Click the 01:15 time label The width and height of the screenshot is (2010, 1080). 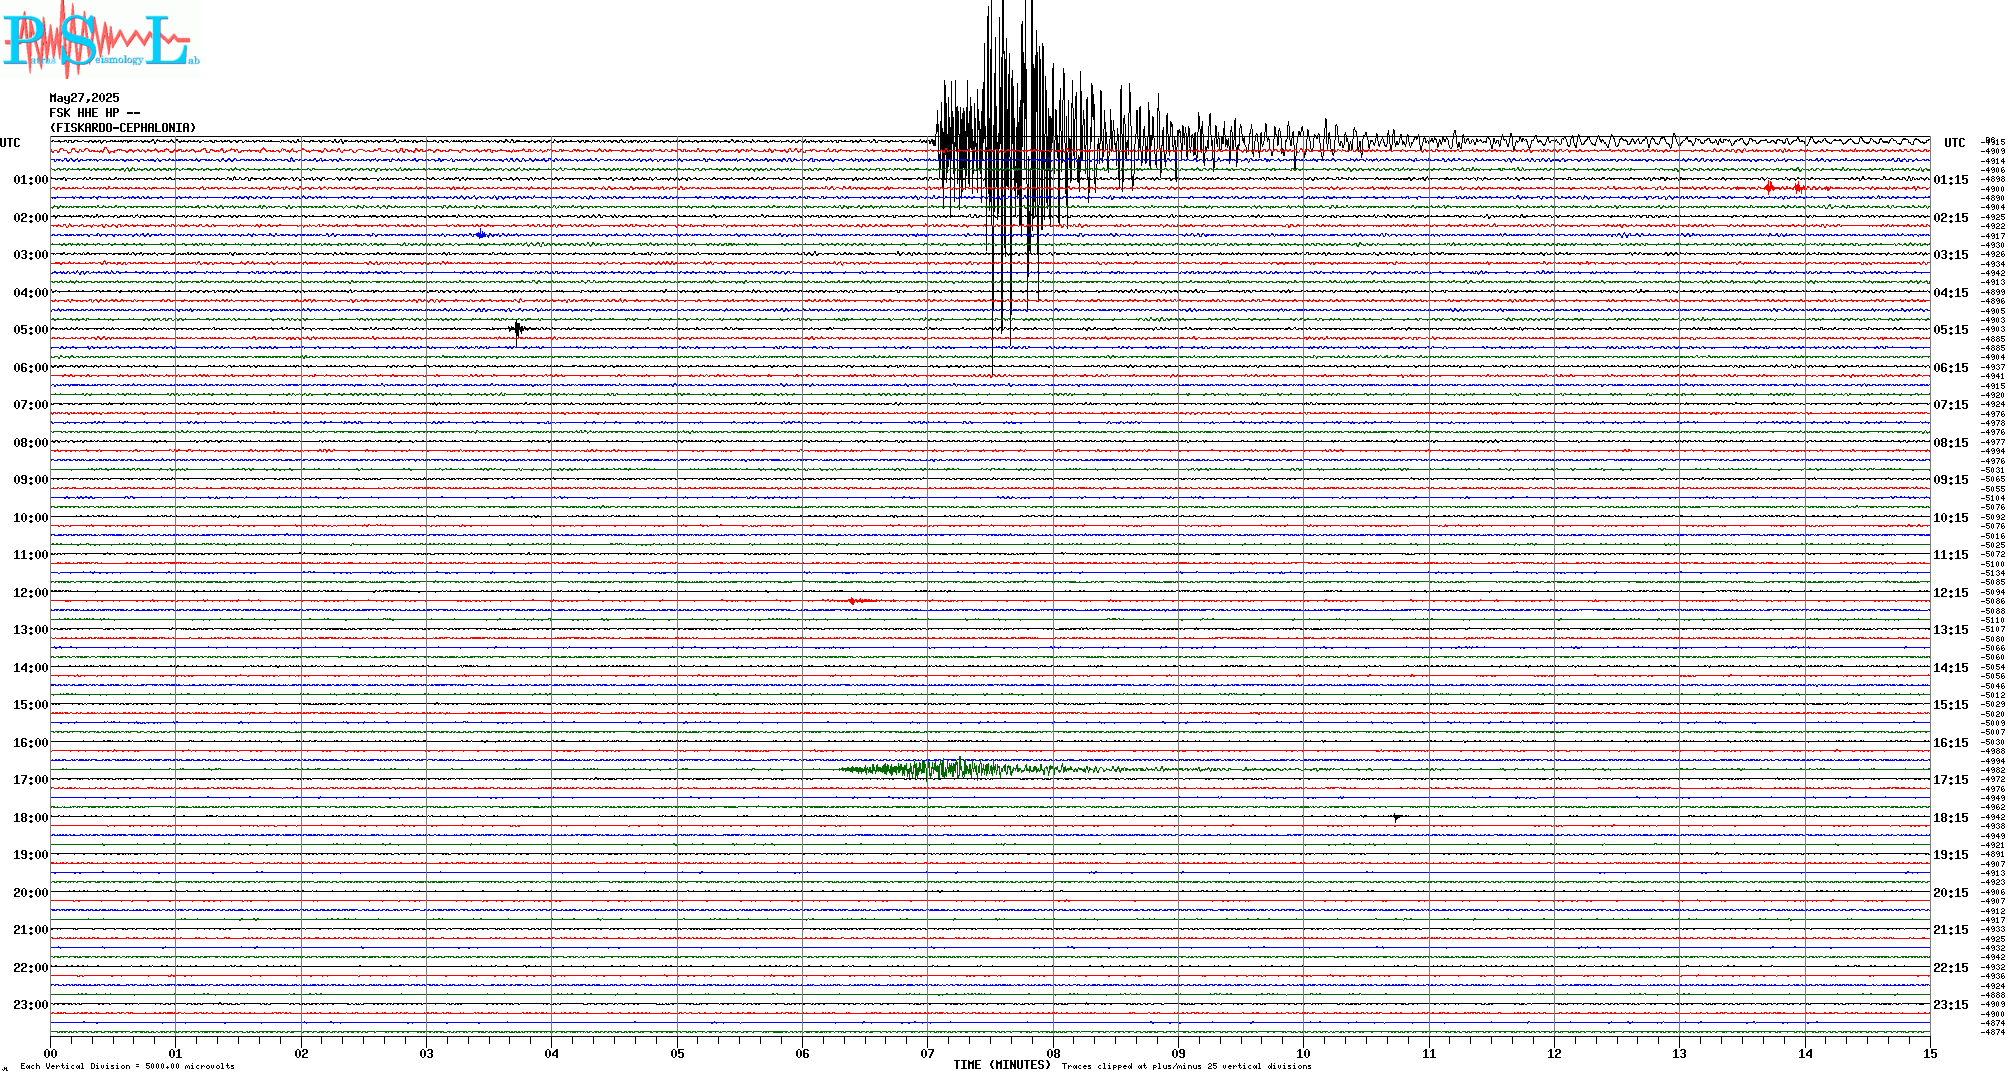point(1951,180)
